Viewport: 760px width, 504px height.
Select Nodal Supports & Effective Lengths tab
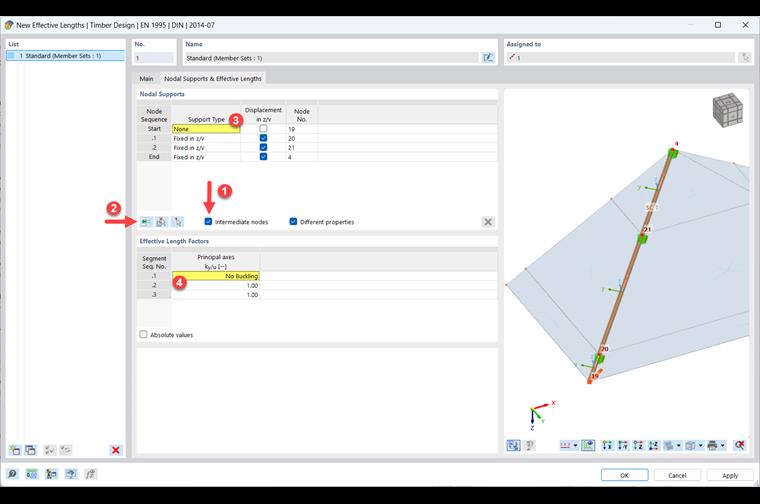coord(213,79)
